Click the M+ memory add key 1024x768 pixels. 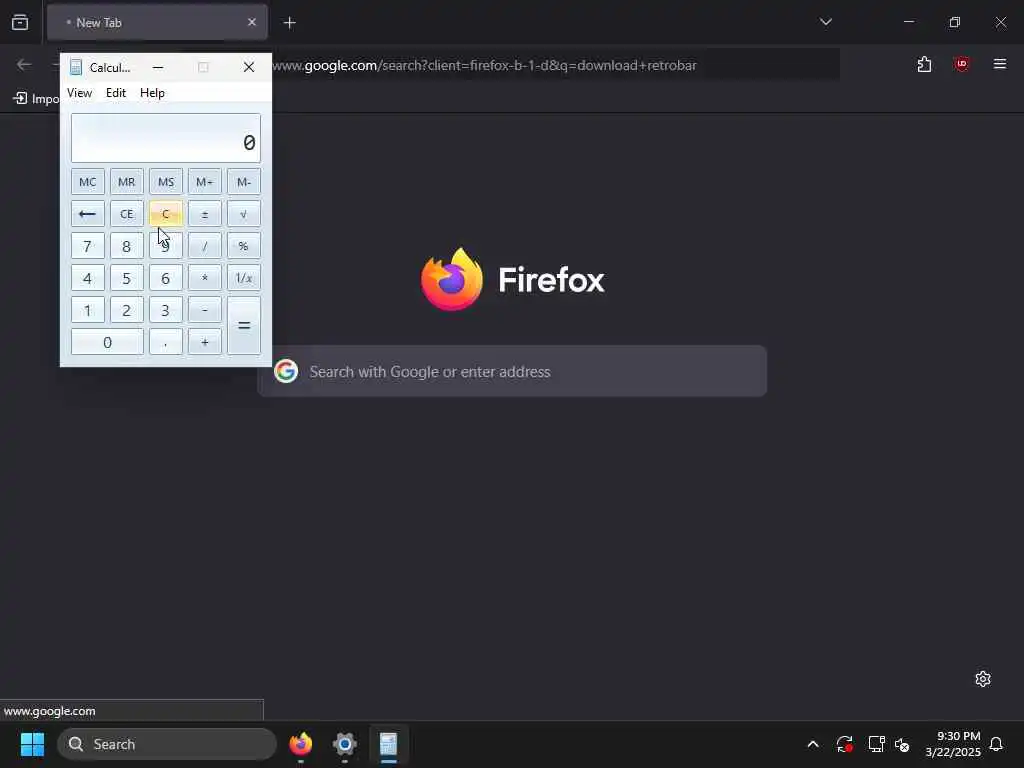(x=204, y=182)
